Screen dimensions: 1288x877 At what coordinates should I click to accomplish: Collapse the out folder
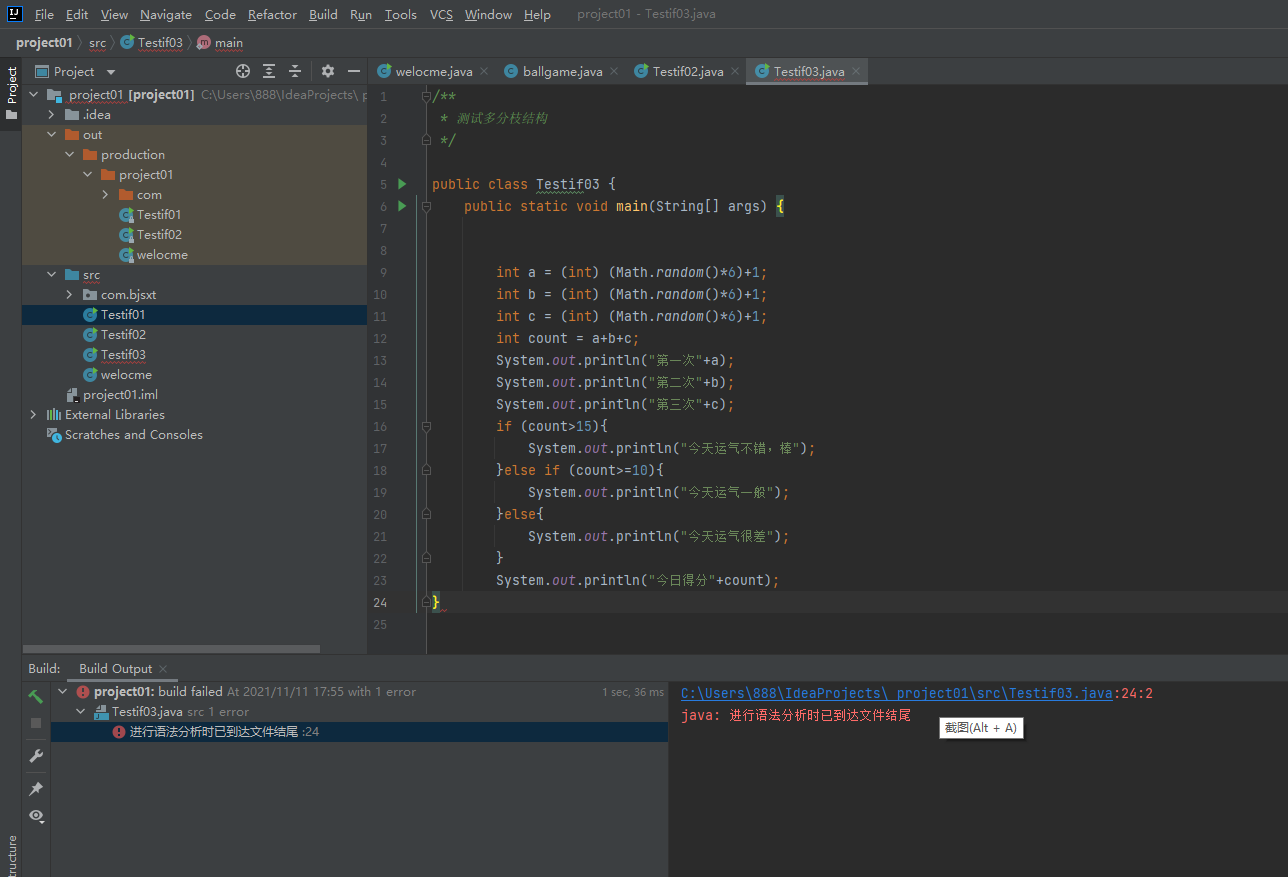(x=51, y=135)
